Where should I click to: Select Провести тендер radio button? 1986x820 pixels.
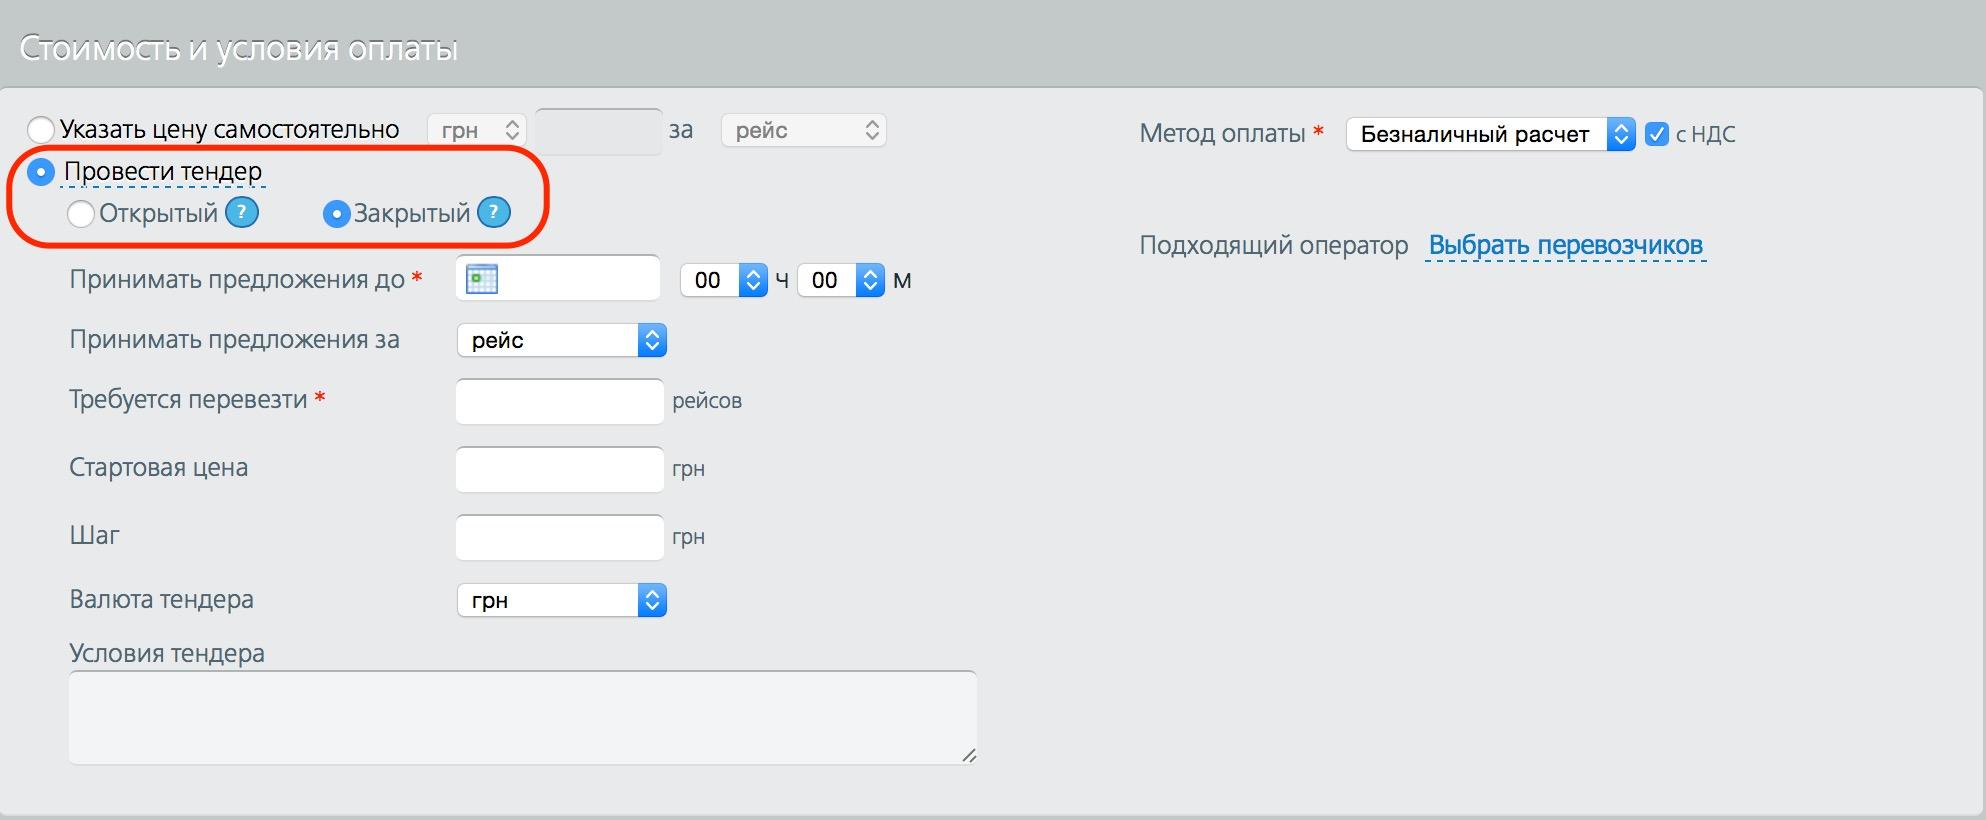(40, 172)
